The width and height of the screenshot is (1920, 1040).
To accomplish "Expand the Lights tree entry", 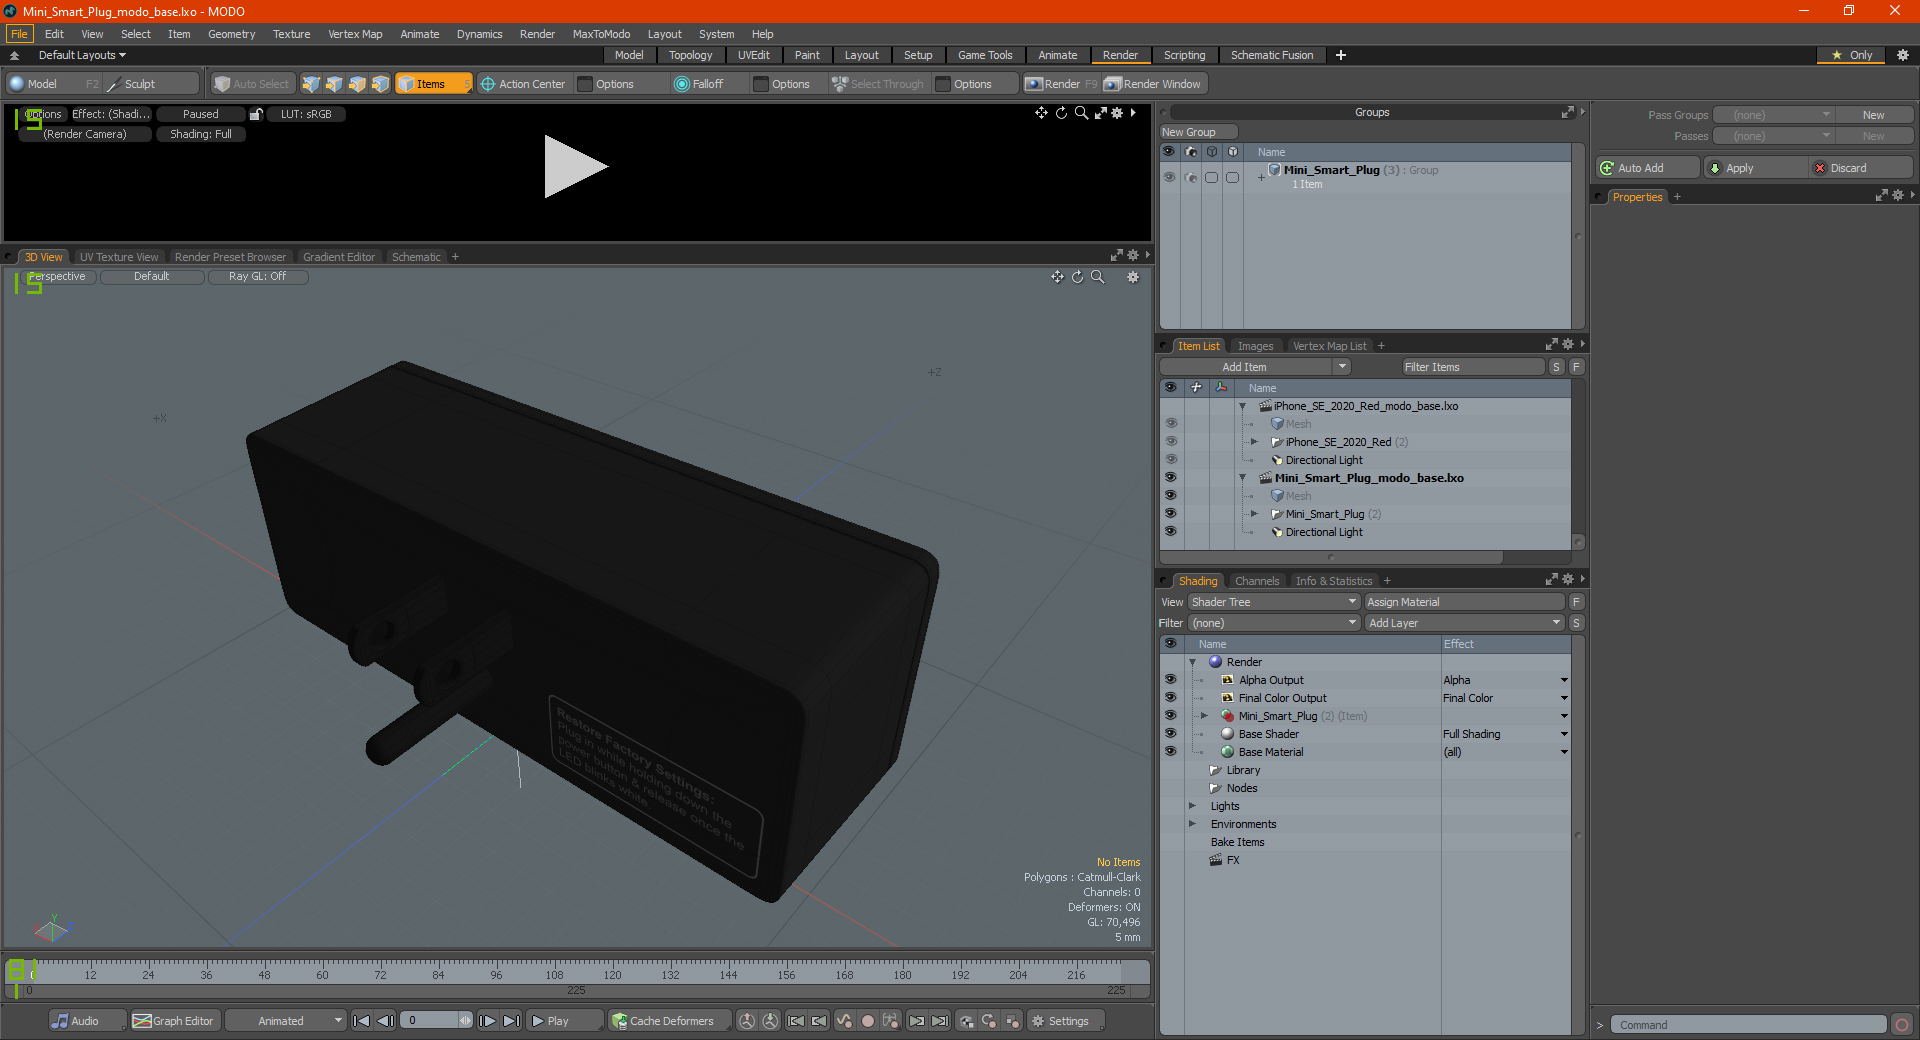I will click(x=1192, y=806).
